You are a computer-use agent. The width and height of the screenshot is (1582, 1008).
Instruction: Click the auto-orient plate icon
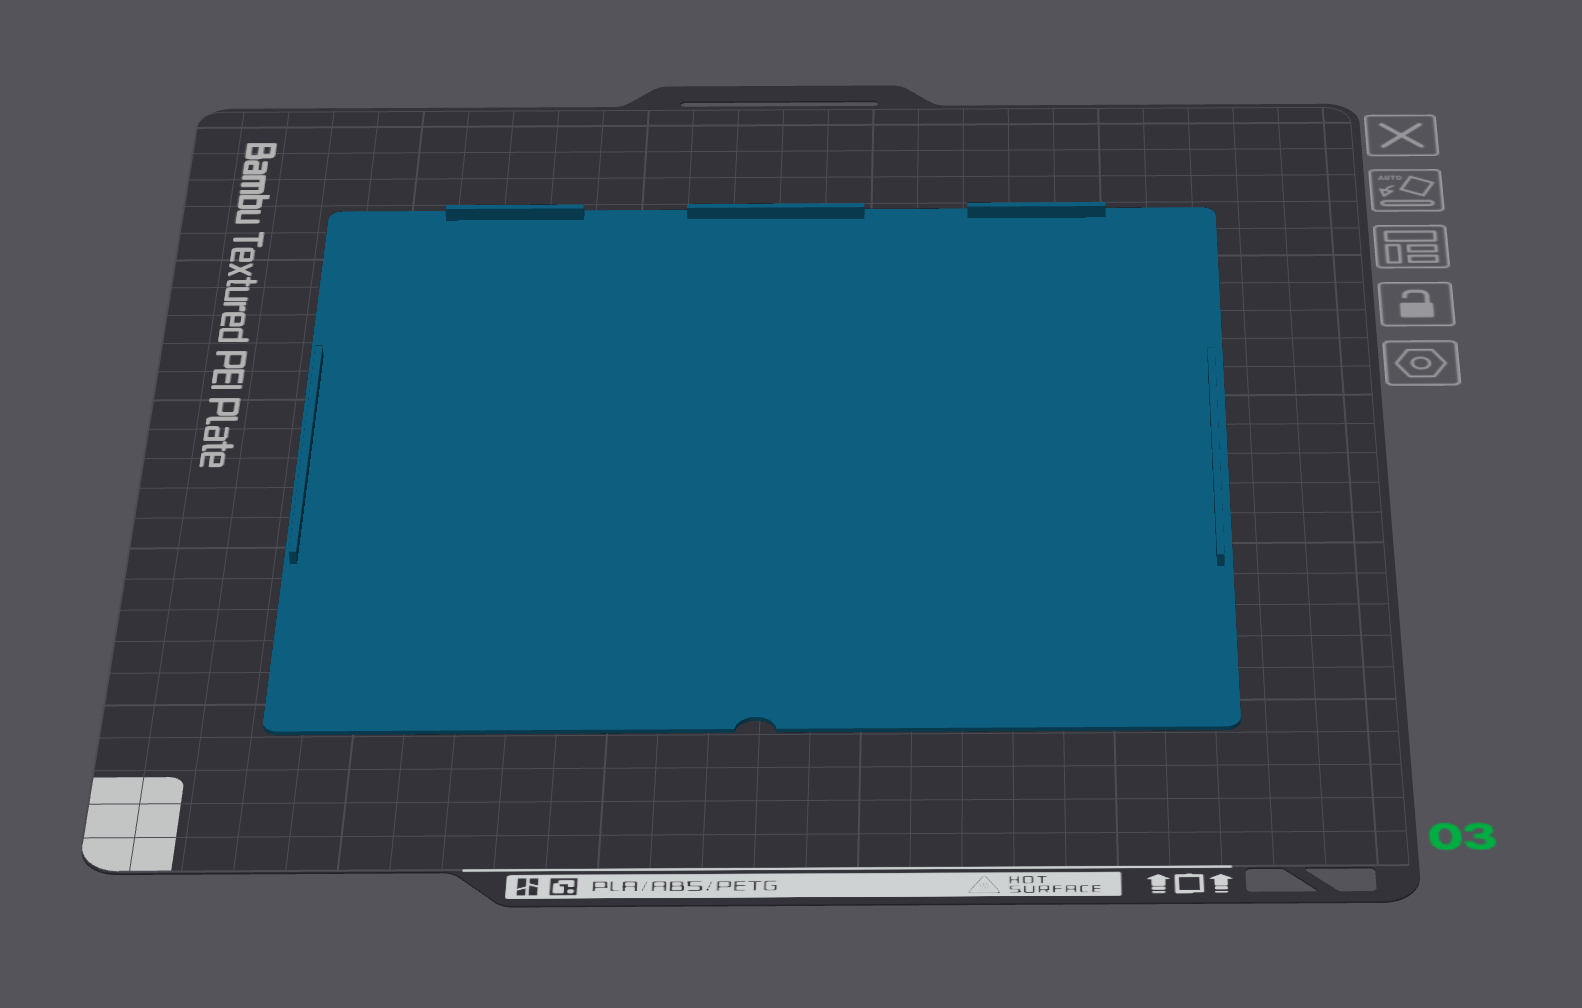click(x=1405, y=190)
